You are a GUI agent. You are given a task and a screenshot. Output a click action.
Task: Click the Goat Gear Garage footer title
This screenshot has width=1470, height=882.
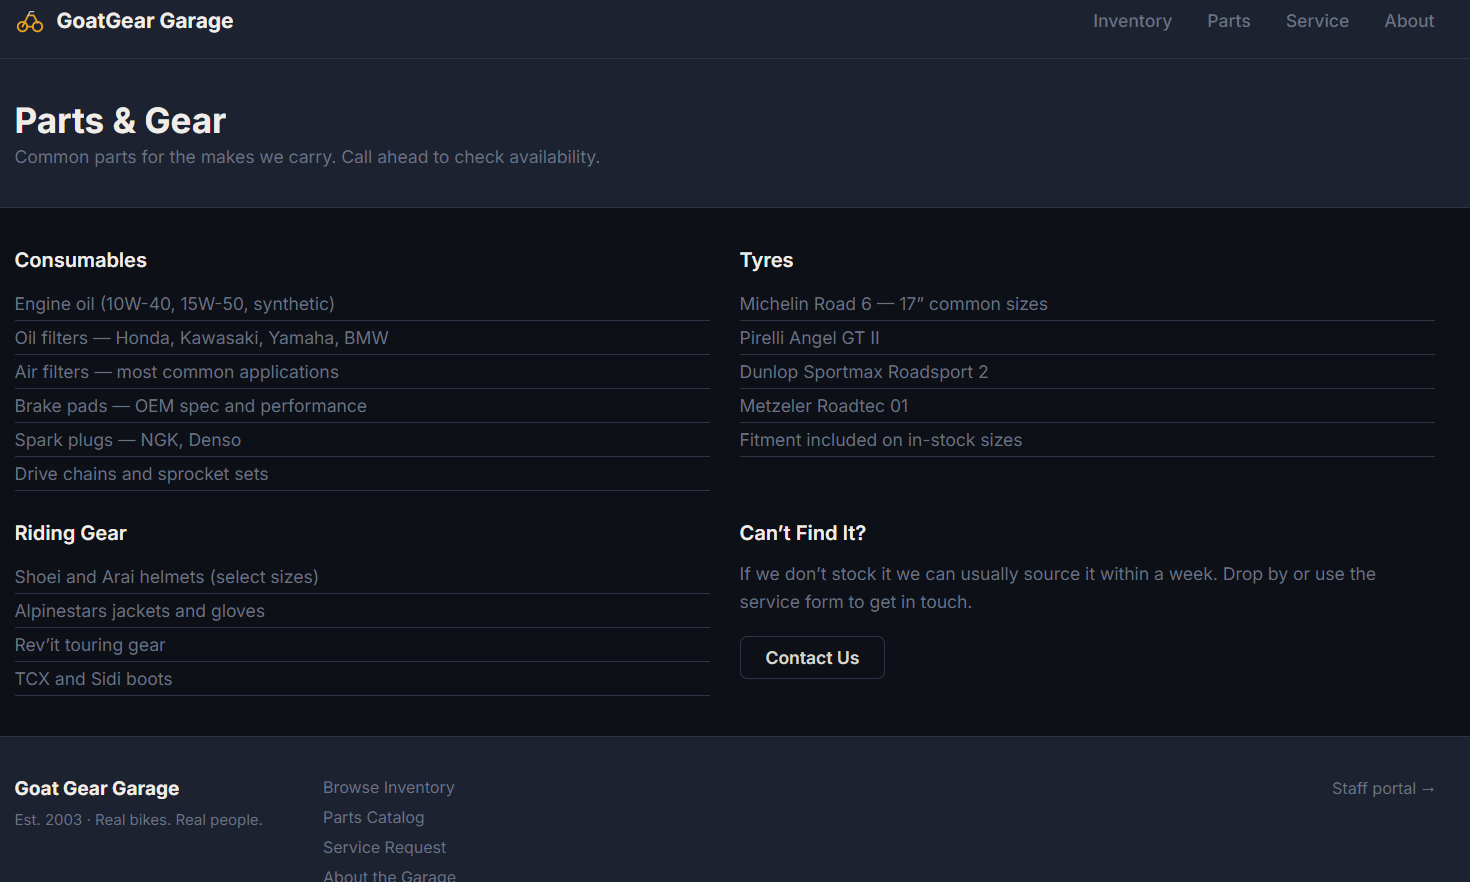click(x=97, y=789)
